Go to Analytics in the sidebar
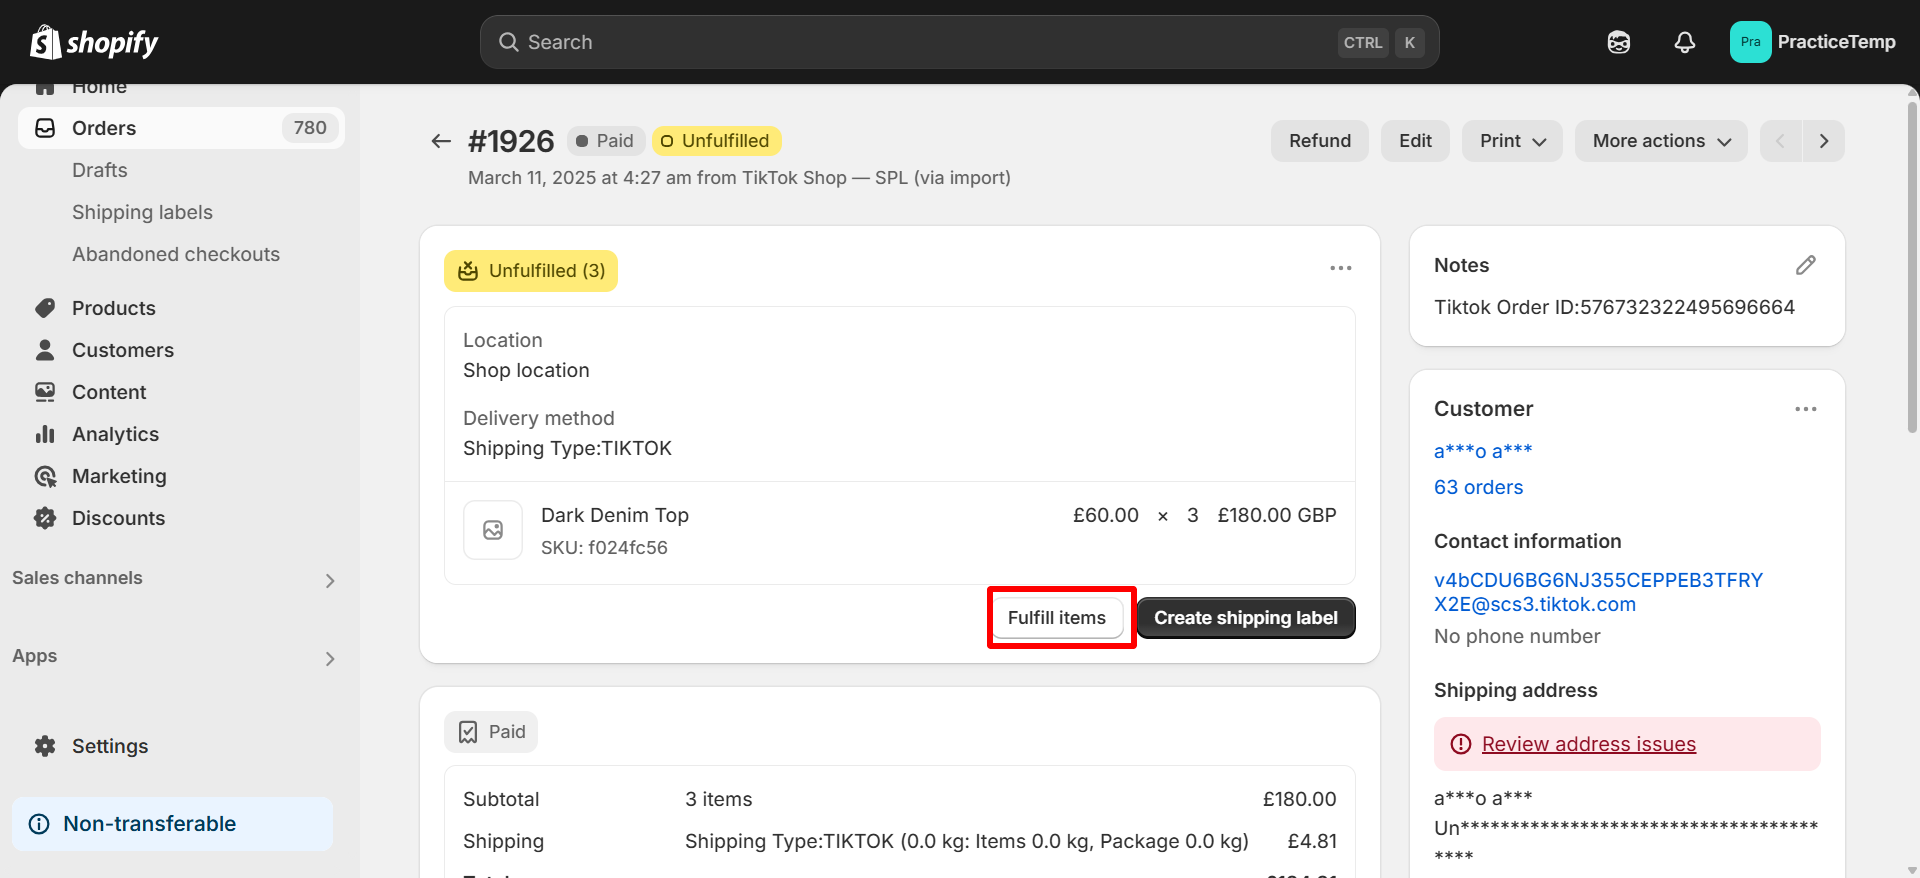This screenshot has width=1920, height=878. tap(115, 434)
